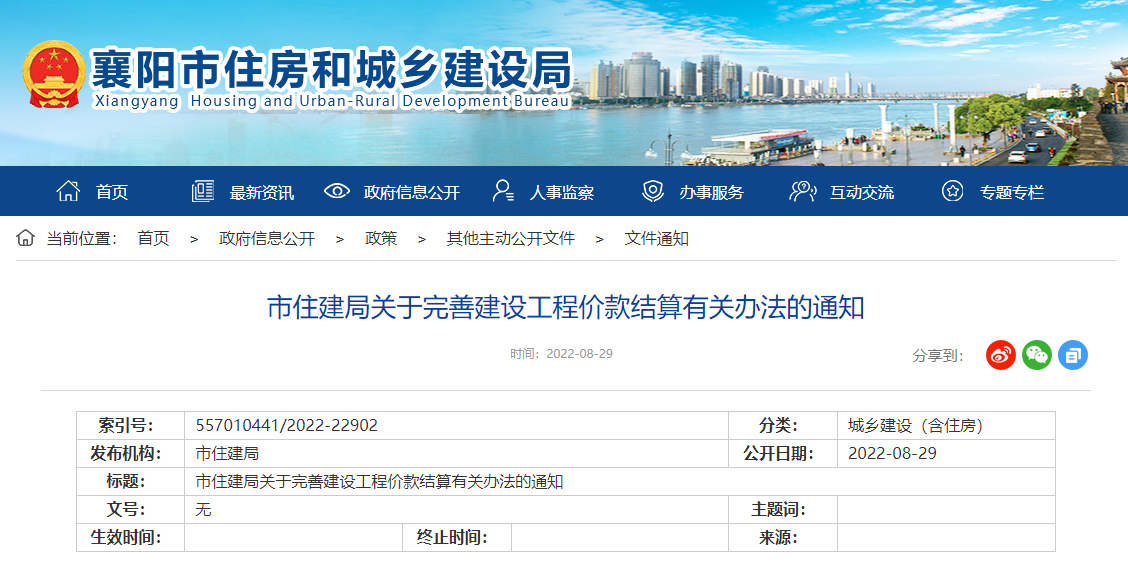
Task: Navigate to 其他主动公开文件 breadcrumb
Action: click(x=510, y=238)
